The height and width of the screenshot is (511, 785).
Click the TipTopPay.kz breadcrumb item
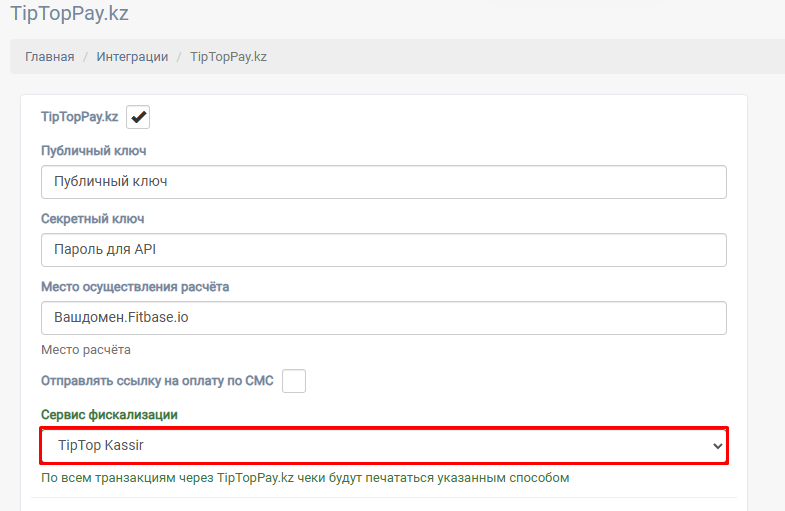pos(228,57)
